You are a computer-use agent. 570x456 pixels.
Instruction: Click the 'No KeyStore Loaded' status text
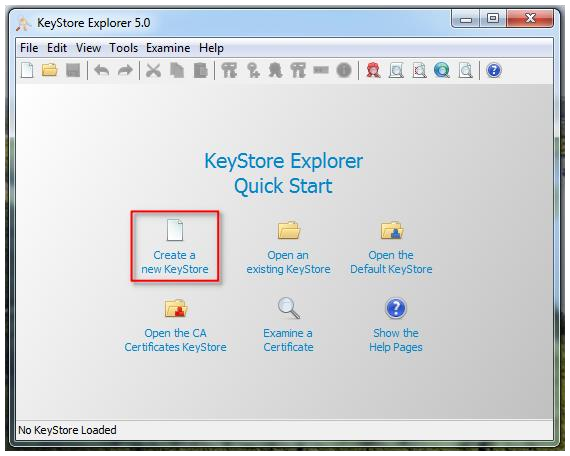(67, 430)
